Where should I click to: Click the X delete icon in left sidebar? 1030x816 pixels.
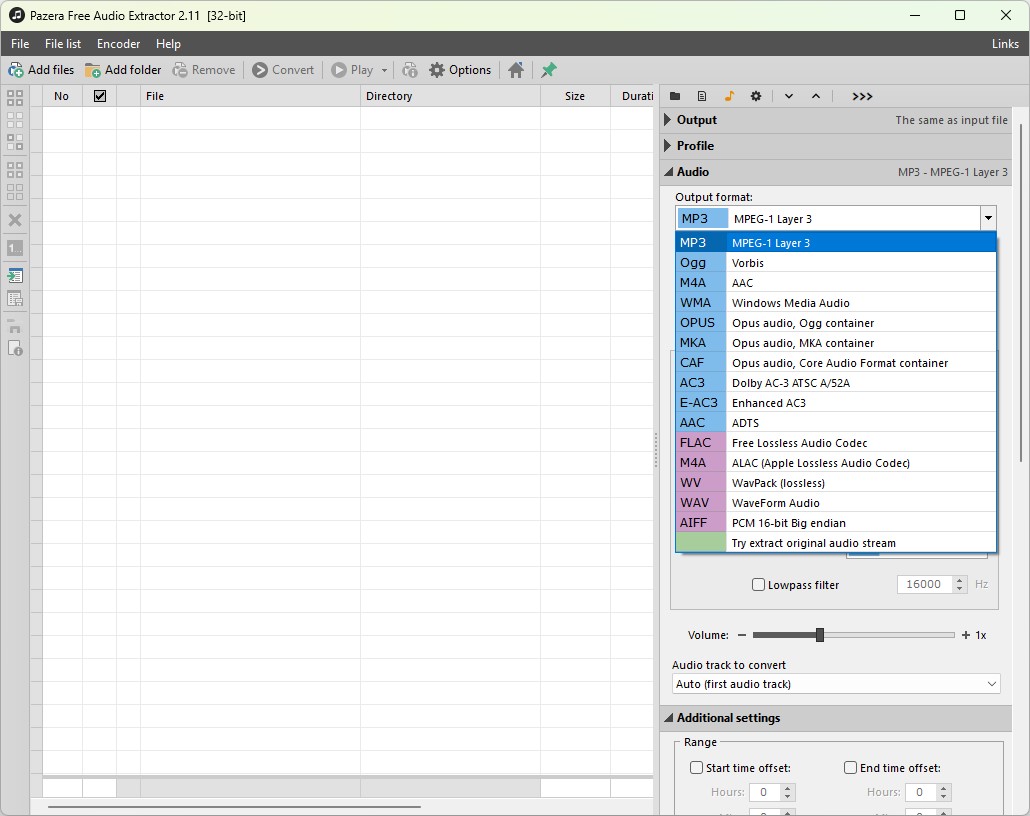[x=14, y=220]
